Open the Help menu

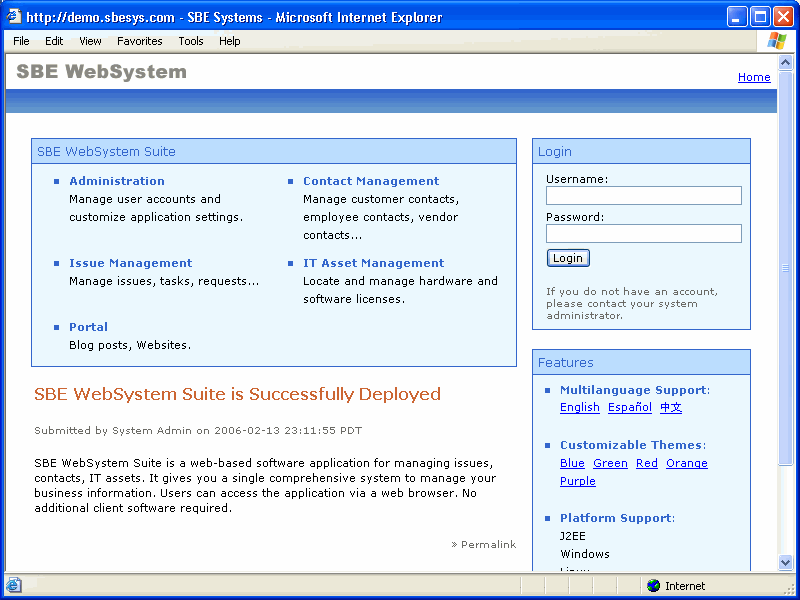(x=230, y=41)
